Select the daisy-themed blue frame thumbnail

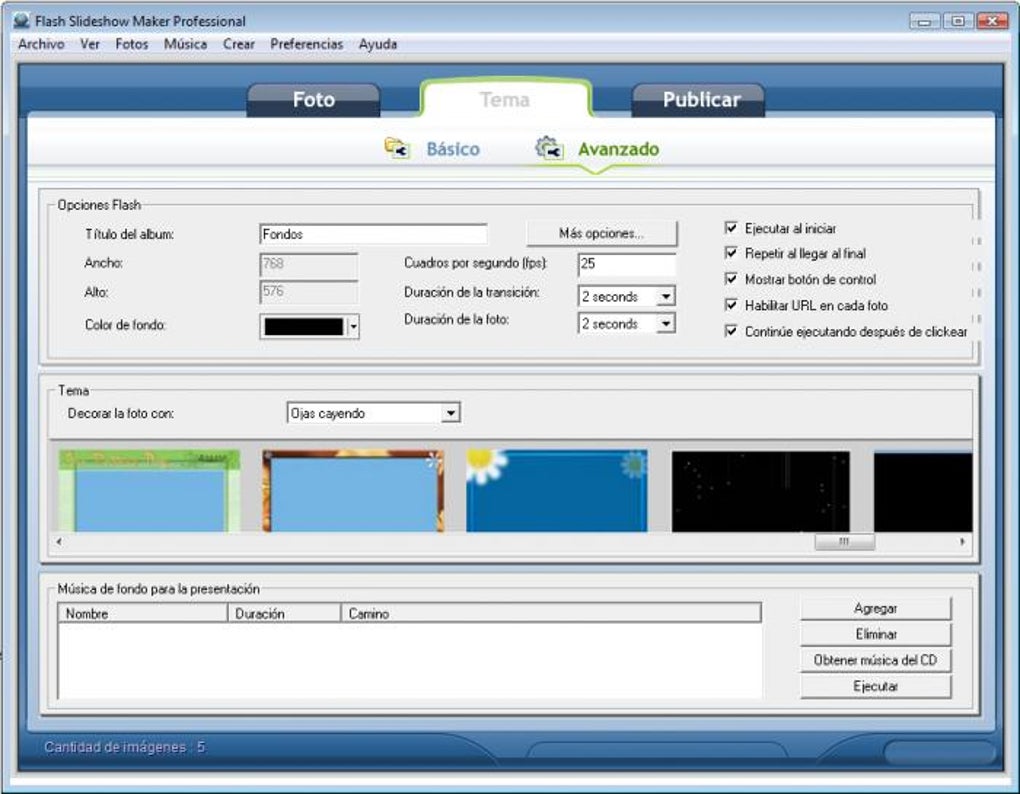coord(554,489)
